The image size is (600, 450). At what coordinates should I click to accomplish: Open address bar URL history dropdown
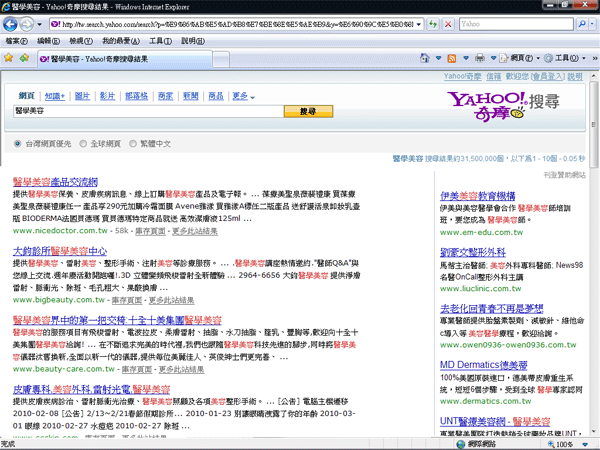(x=419, y=24)
